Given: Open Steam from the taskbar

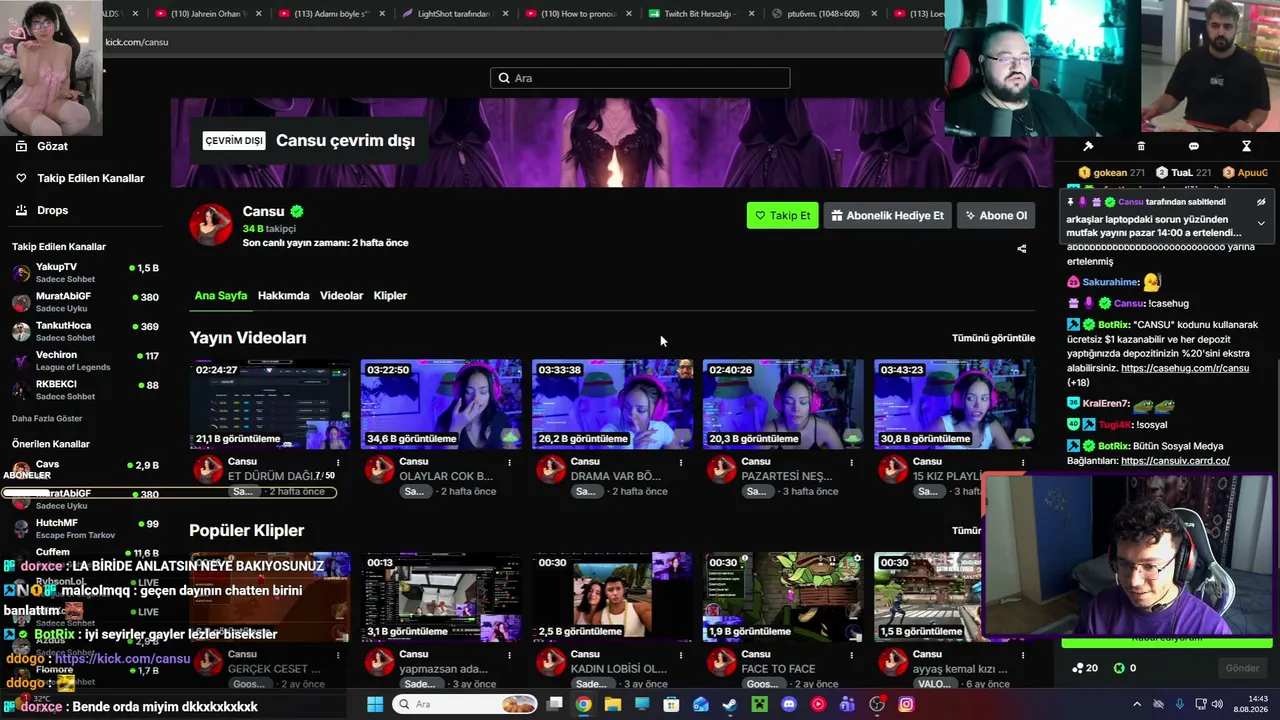Looking at the screenshot, I should [x=730, y=704].
